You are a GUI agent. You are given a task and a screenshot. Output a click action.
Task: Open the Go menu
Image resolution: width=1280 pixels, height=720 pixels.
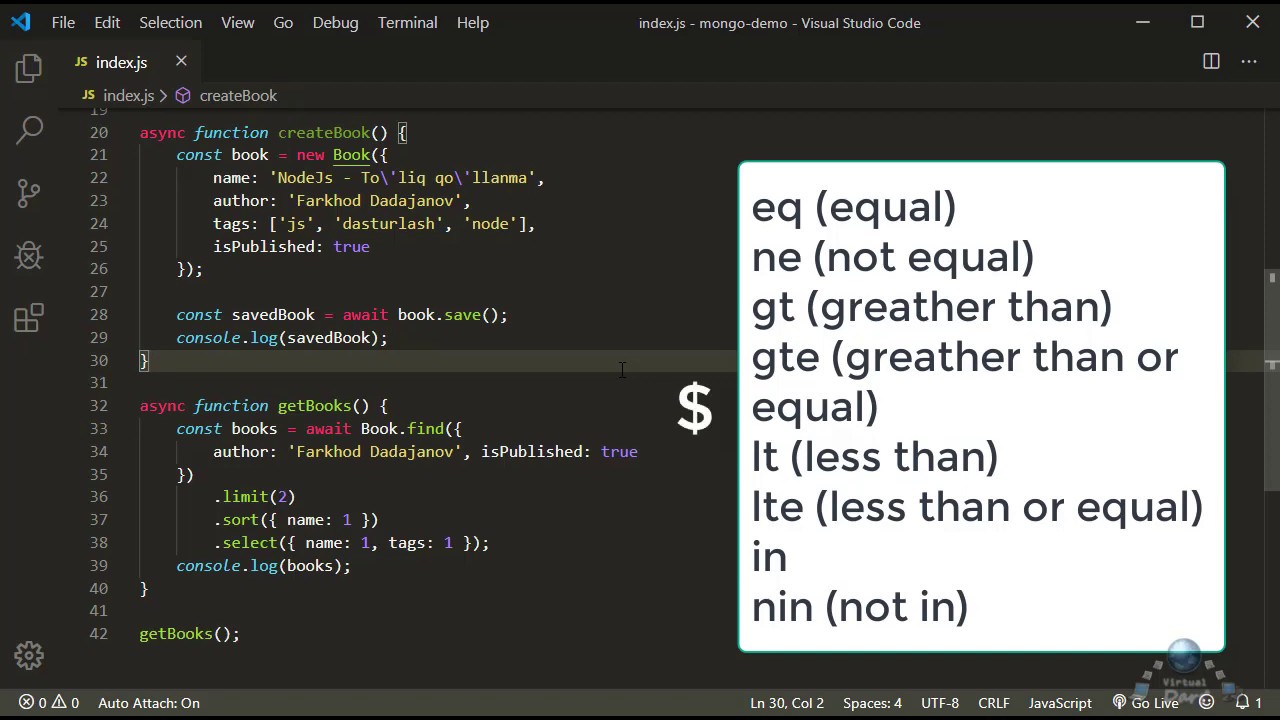click(283, 22)
